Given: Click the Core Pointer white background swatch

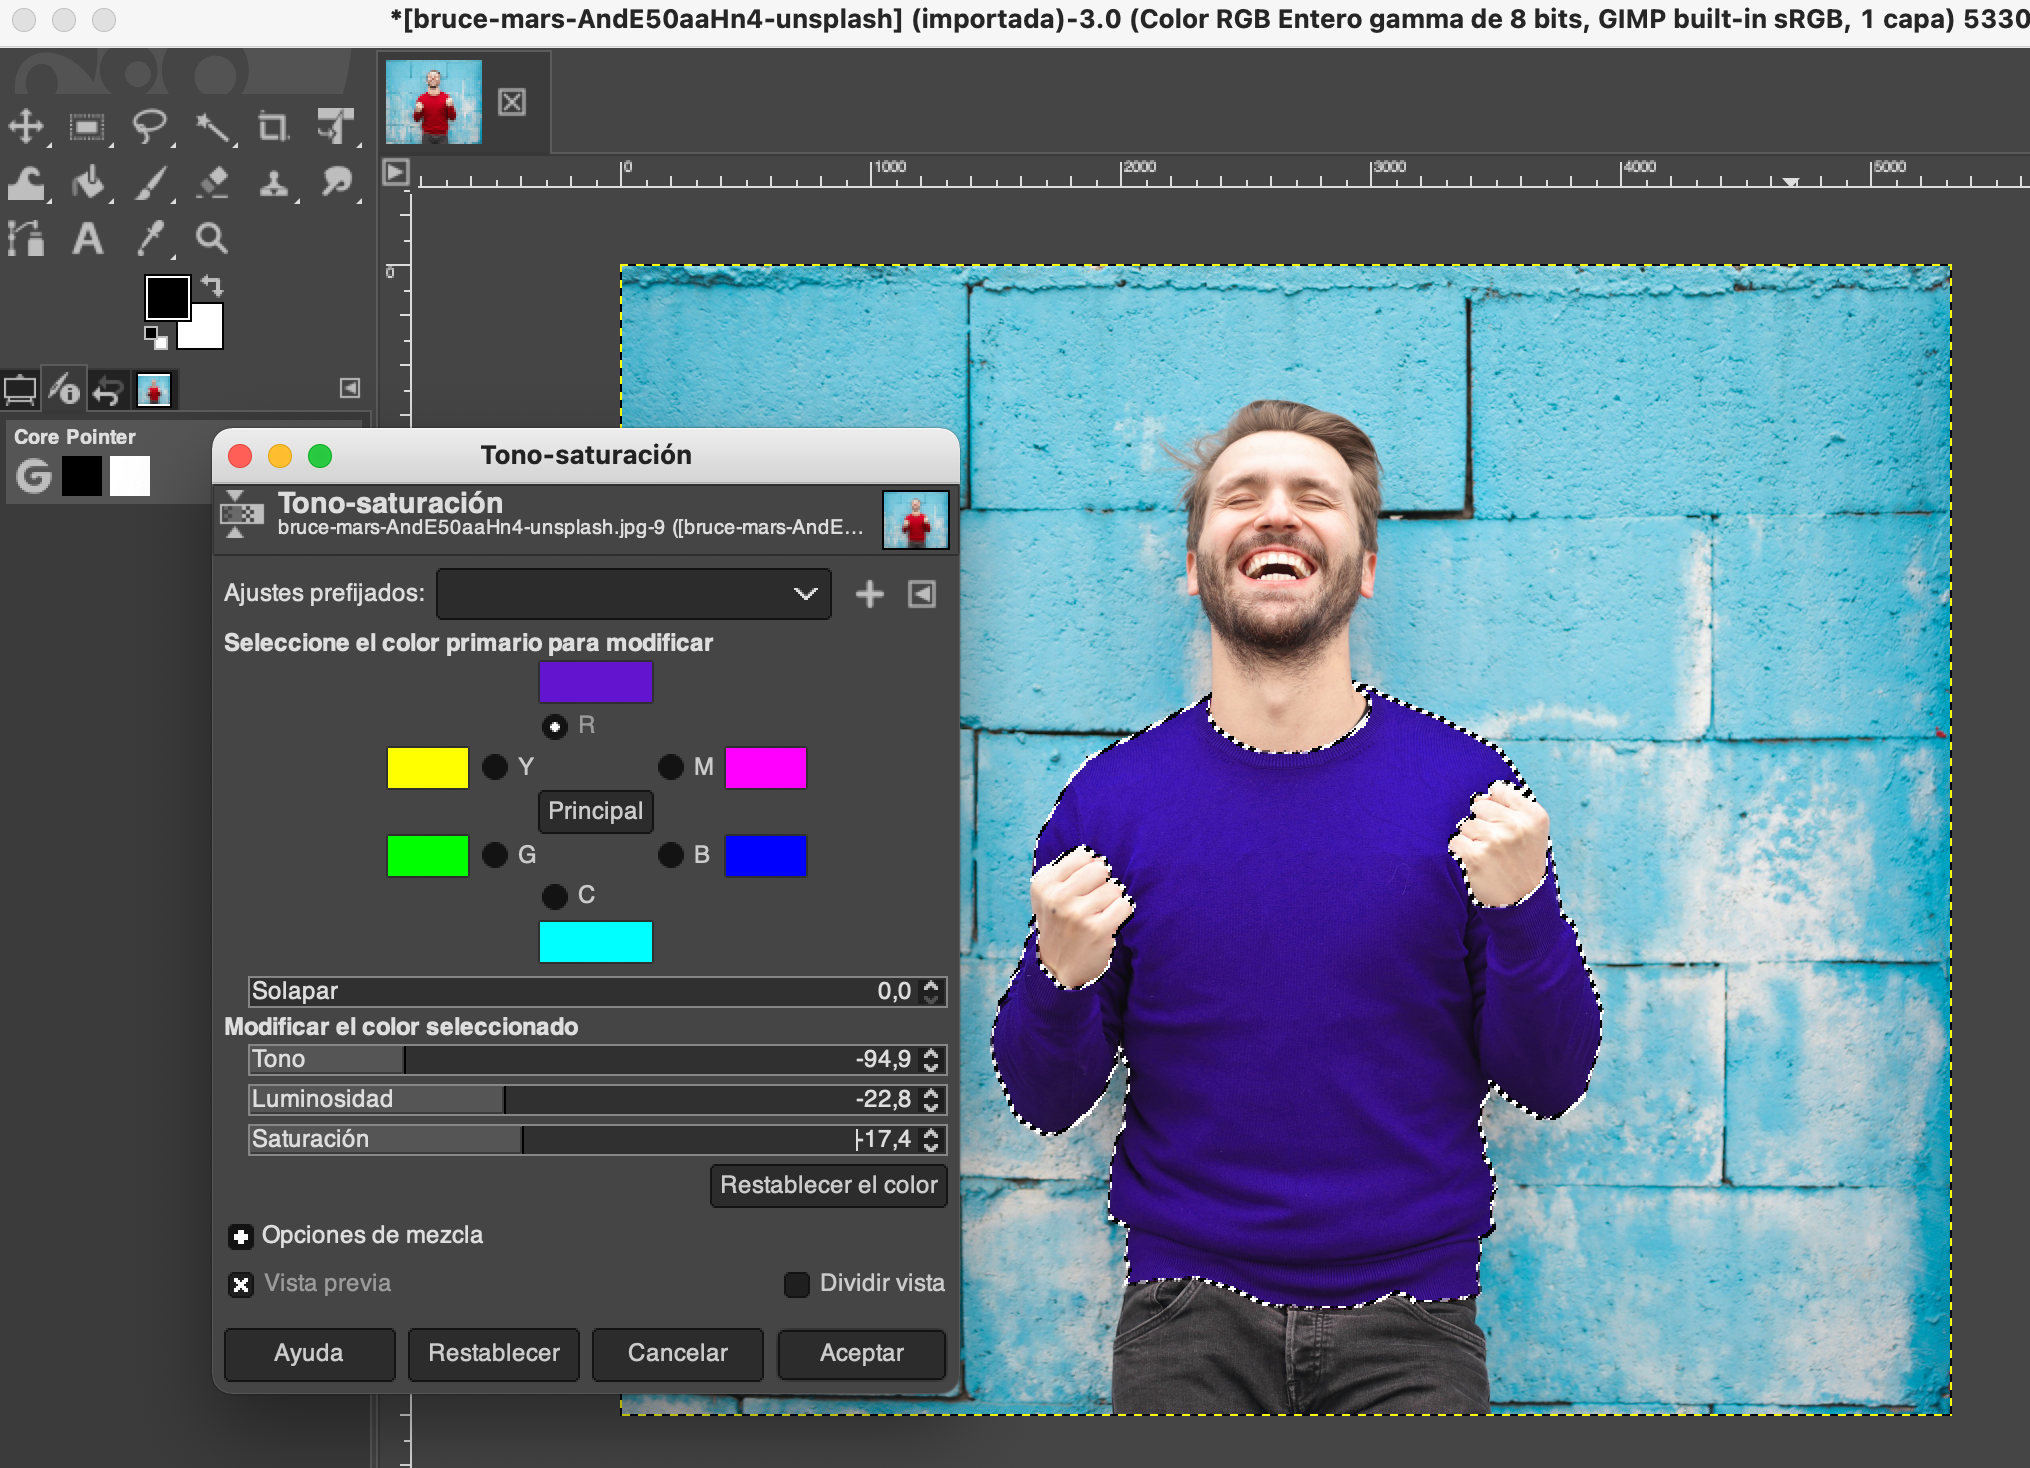Looking at the screenshot, I should pos(130,476).
